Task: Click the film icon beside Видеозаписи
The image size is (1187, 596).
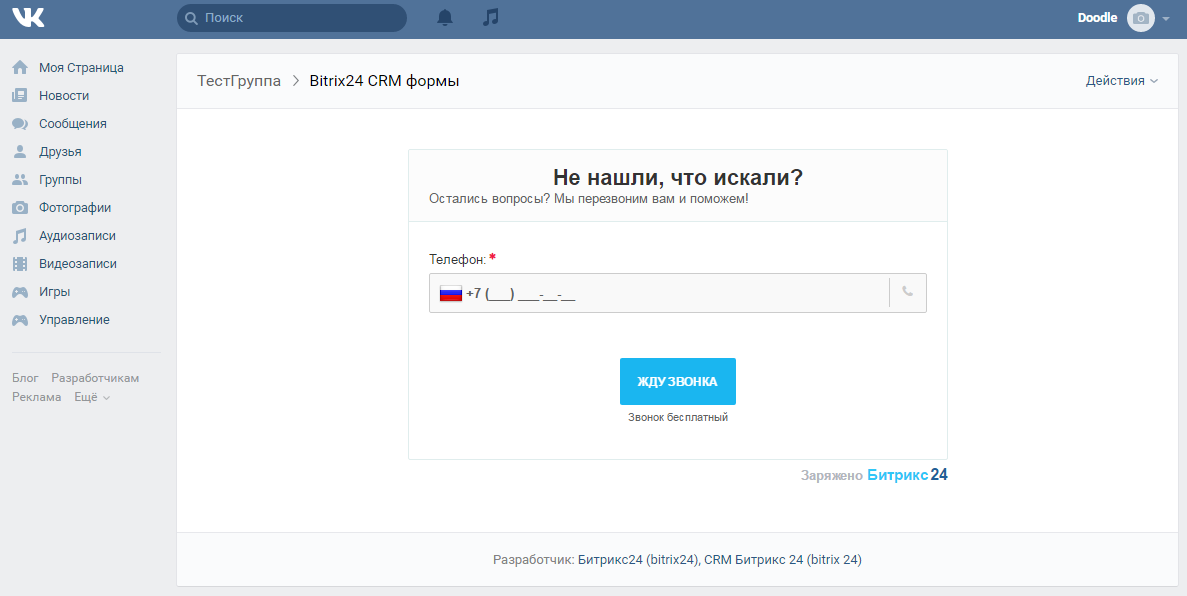Action: click(x=20, y=264)
